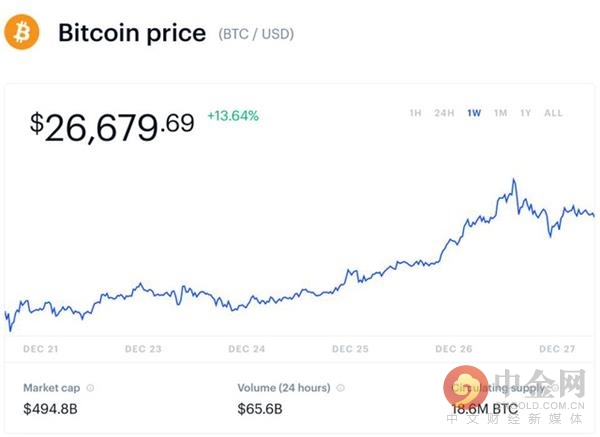Select the 1W time range
Image resolution: width=600 pixels, height=437 pixels.
(x=474, y=113)
